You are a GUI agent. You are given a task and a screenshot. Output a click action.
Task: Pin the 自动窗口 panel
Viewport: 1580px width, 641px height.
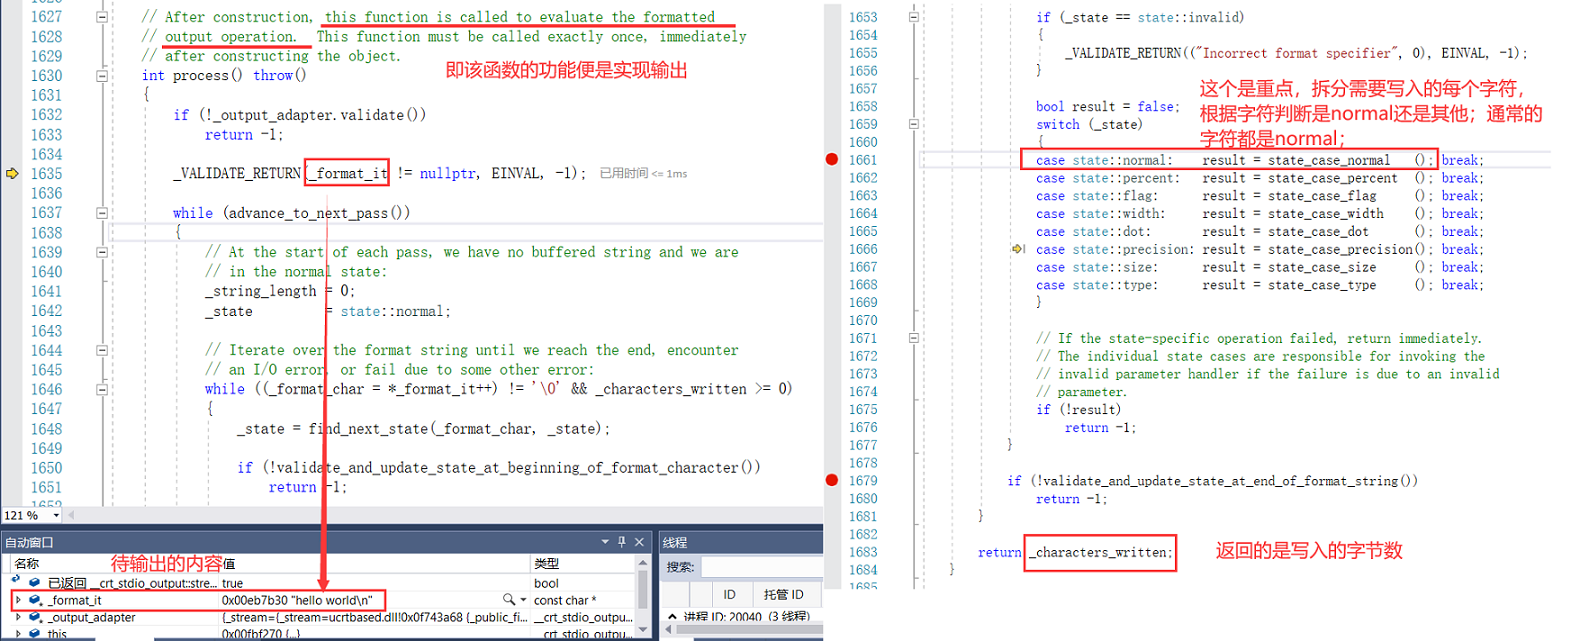[x=621, y=542]
